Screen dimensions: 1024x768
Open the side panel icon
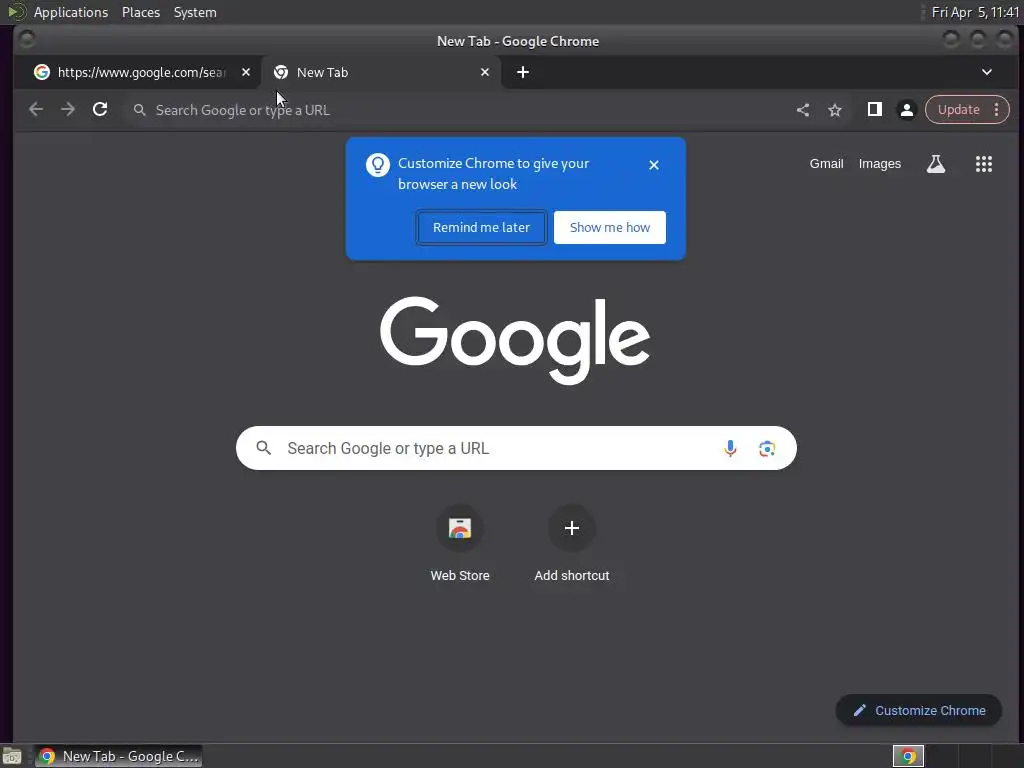click(x=874, y=110)
